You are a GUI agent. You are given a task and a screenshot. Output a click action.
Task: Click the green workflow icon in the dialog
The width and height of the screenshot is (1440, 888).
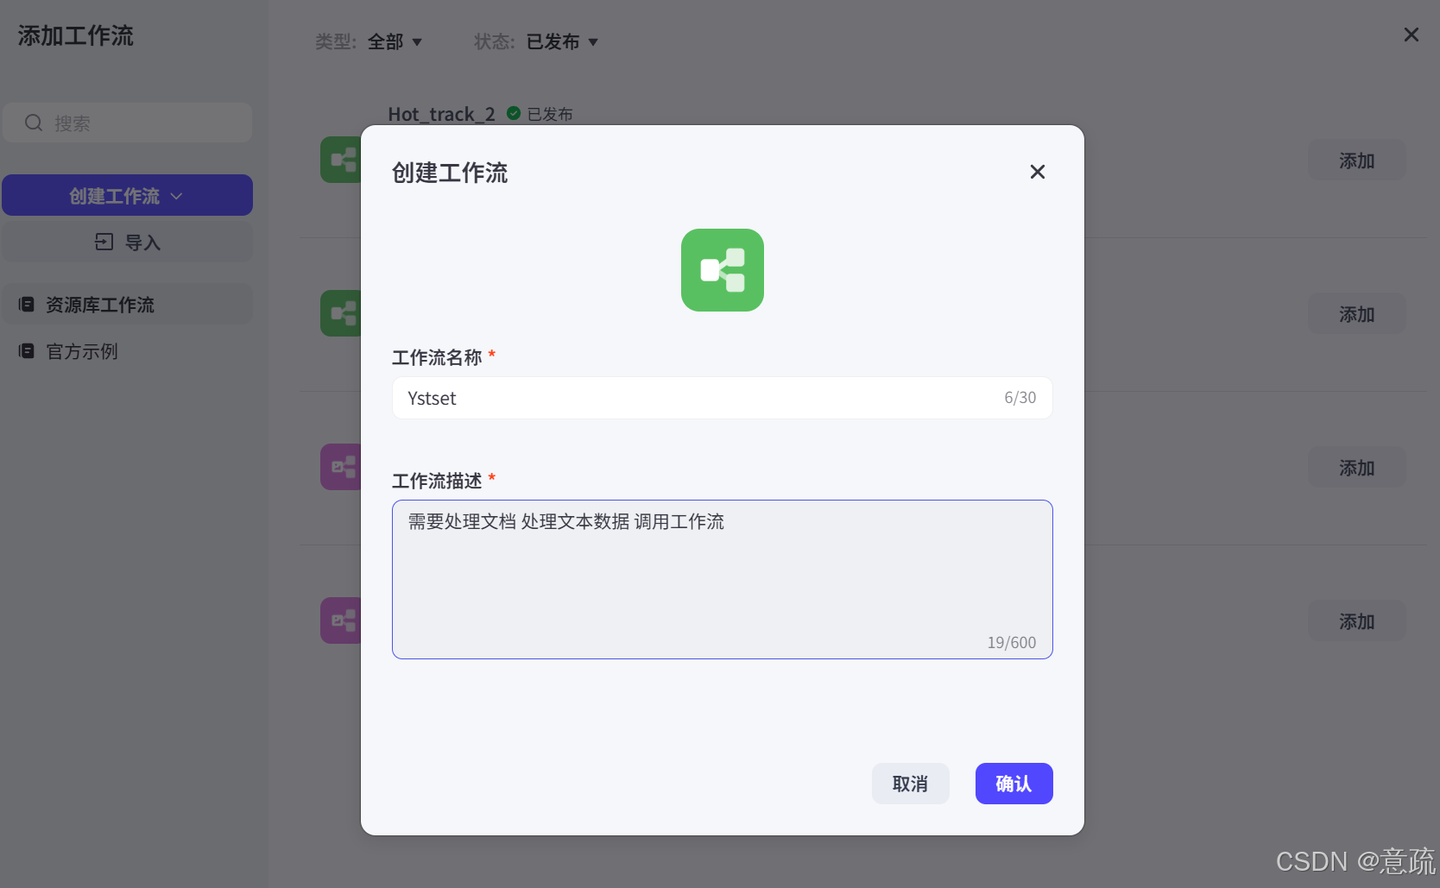722,270
